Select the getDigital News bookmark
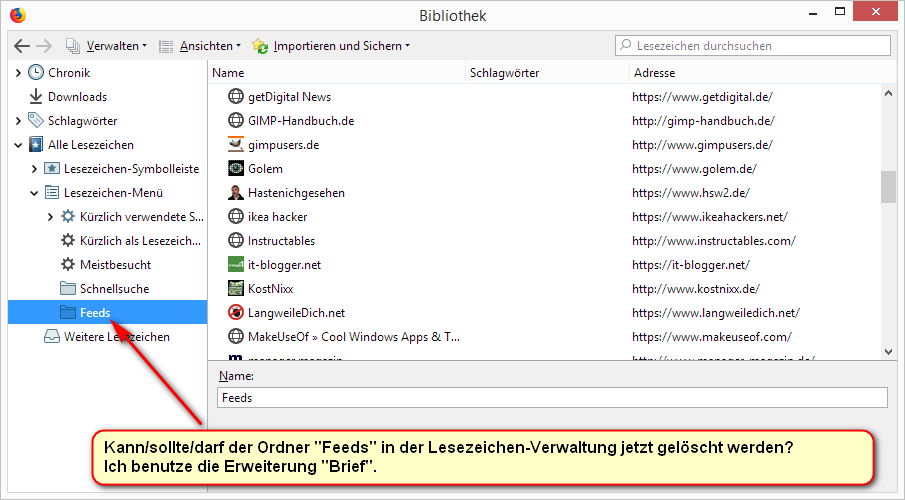The image size is (905, 500). 289,96
